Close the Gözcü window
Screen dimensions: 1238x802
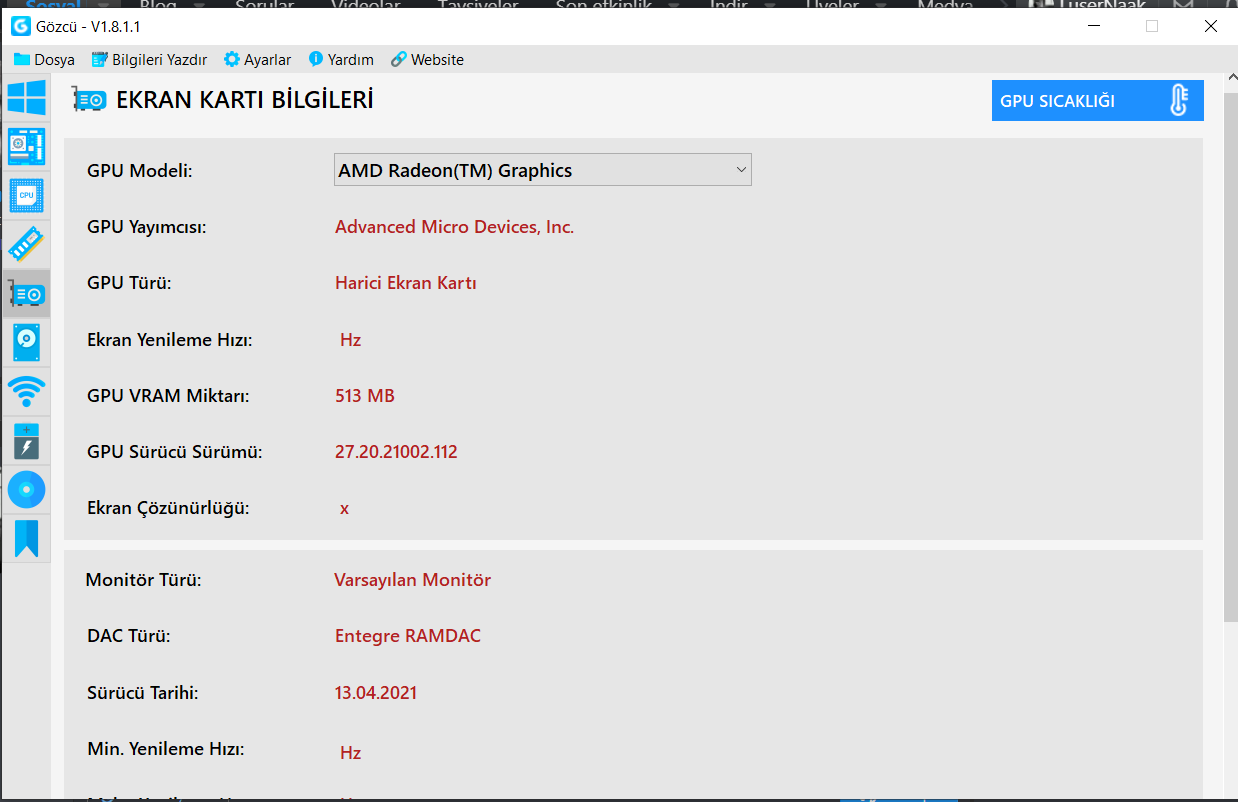click(x=1210, y=26)
